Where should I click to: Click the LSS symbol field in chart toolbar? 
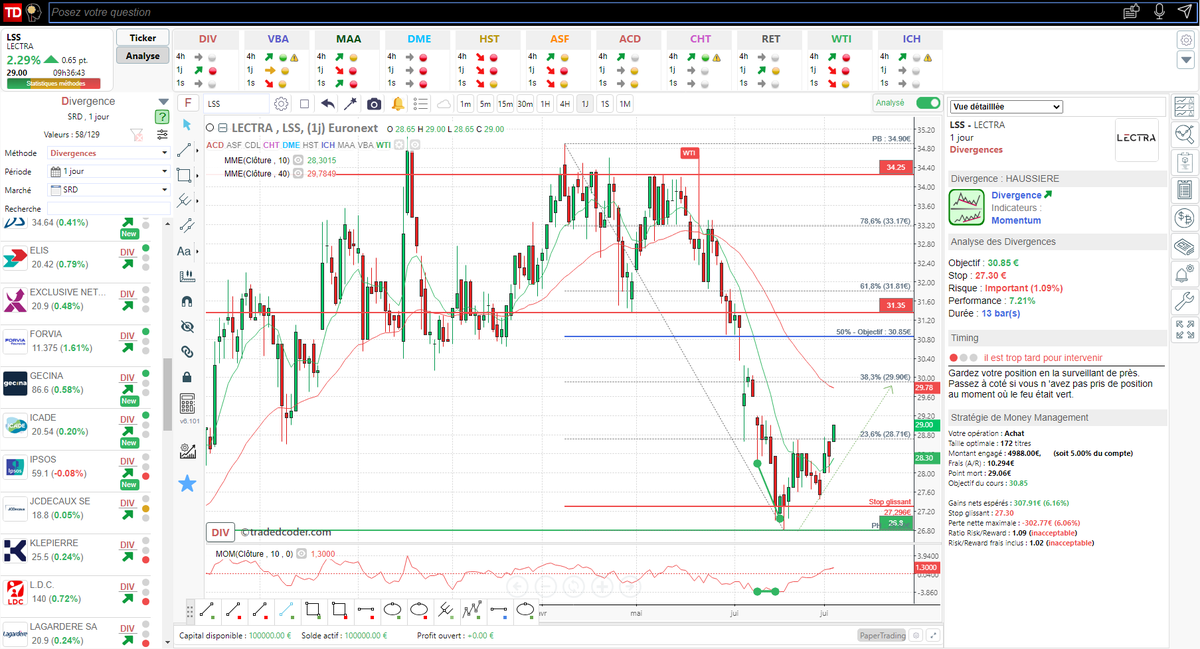235,103
